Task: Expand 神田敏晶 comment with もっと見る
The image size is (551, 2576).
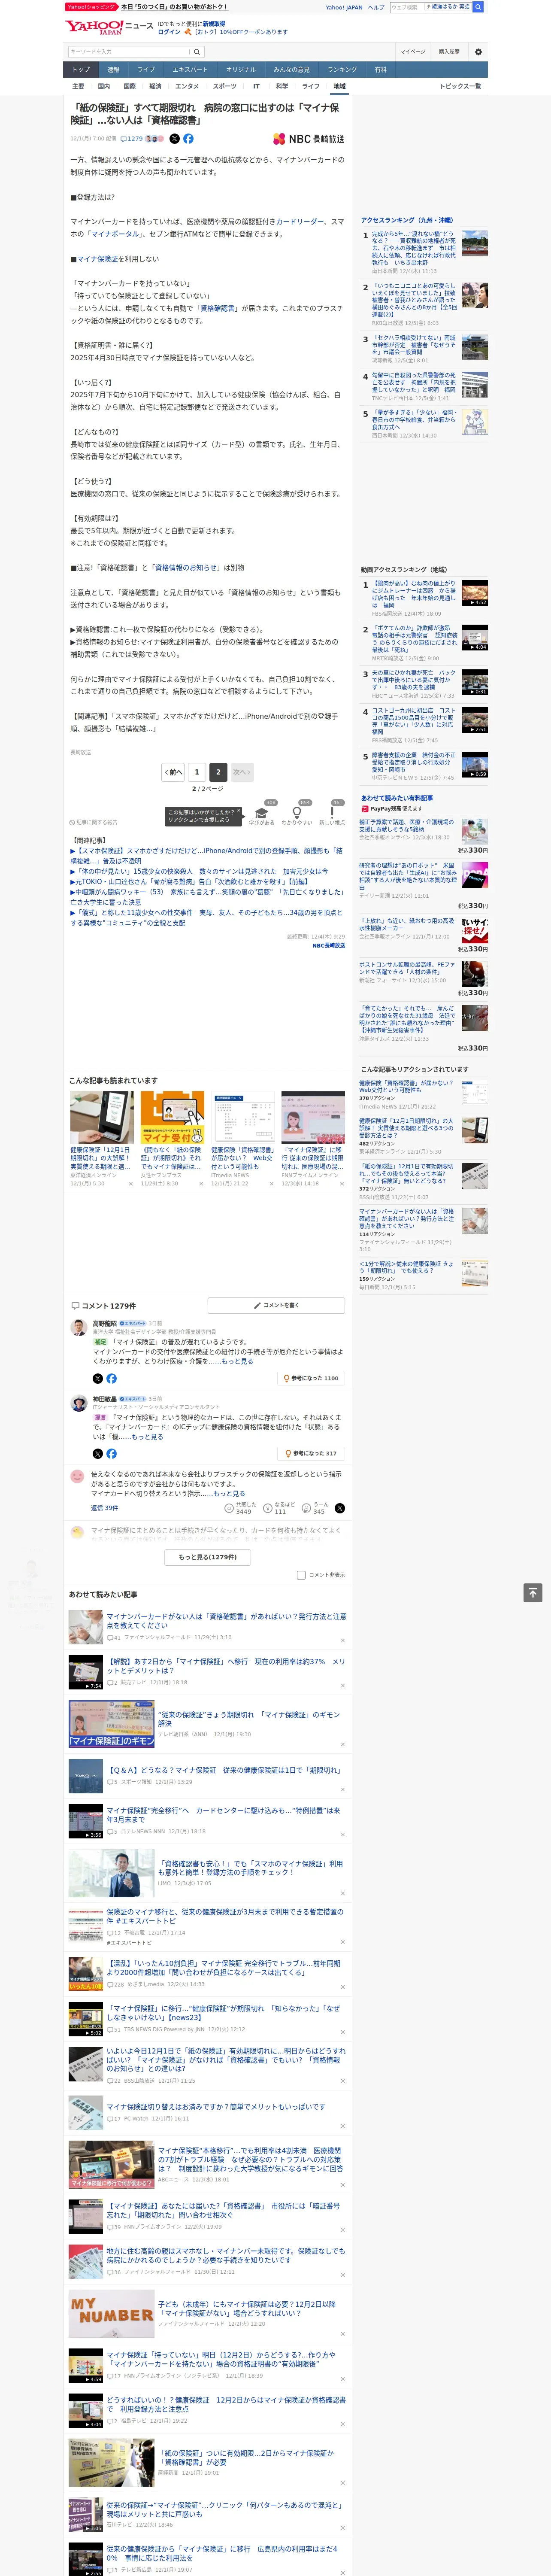Action: click(x=147, y=1437)
